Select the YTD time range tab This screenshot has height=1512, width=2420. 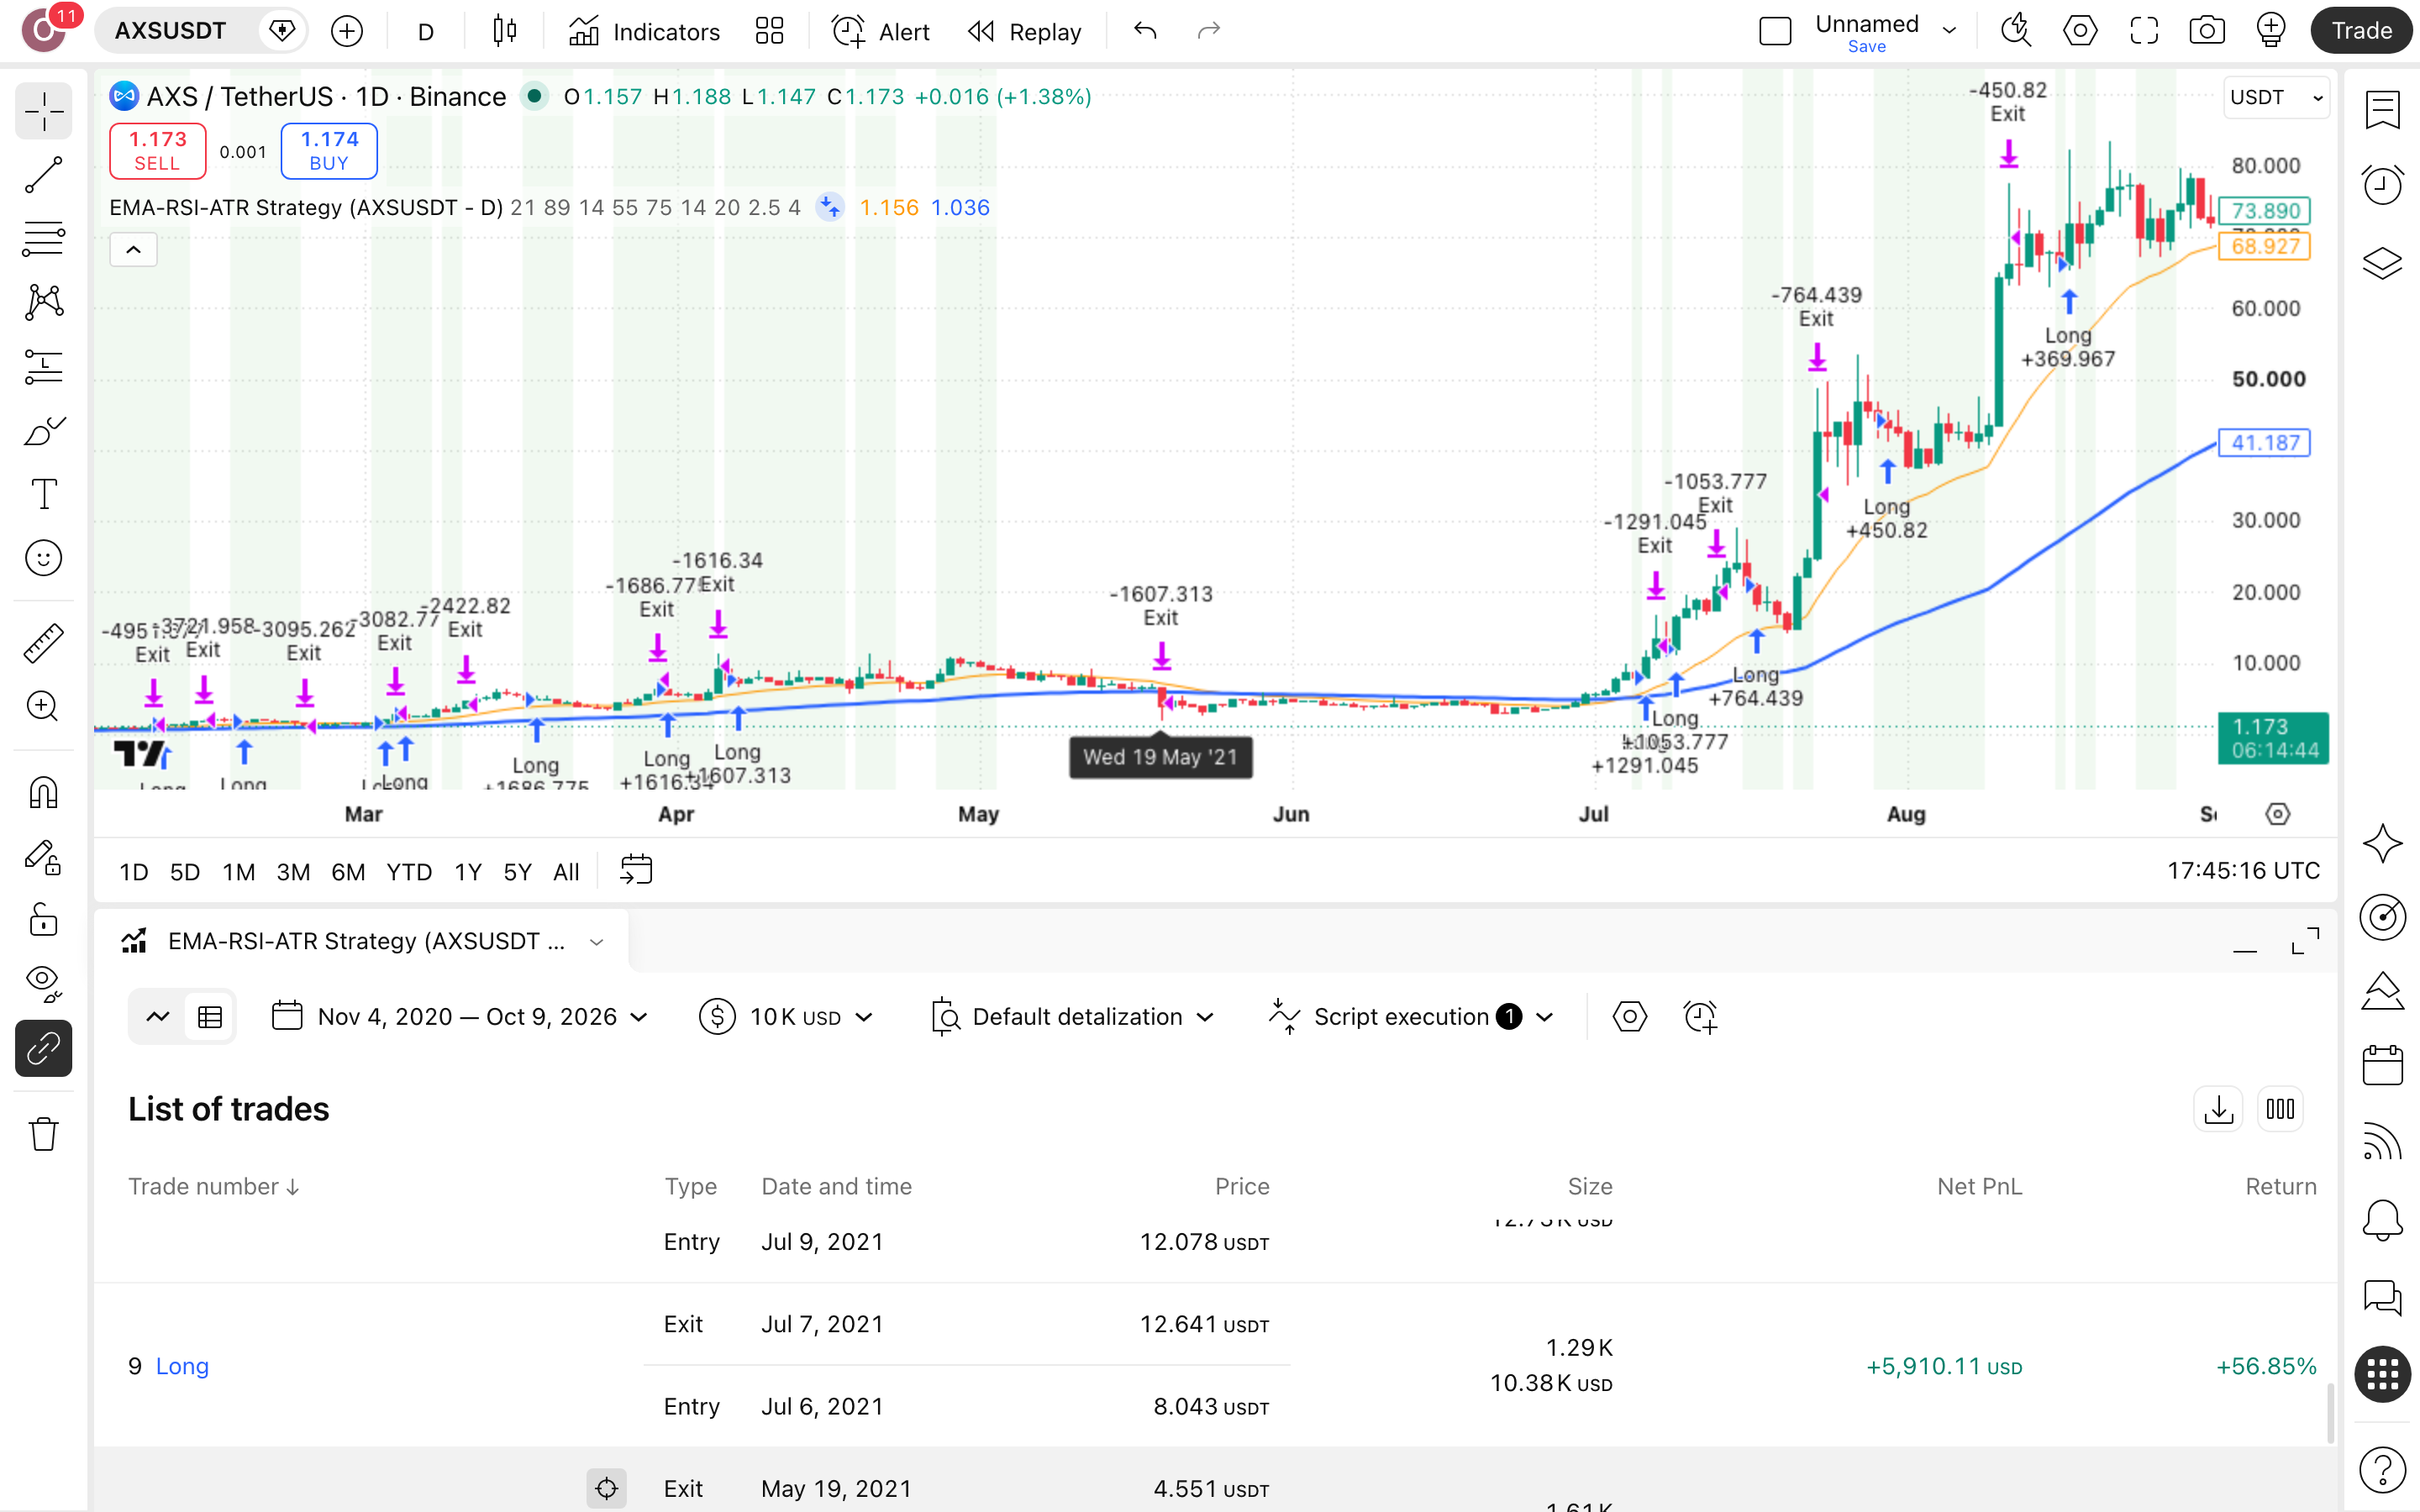click(x=409, y=872)
